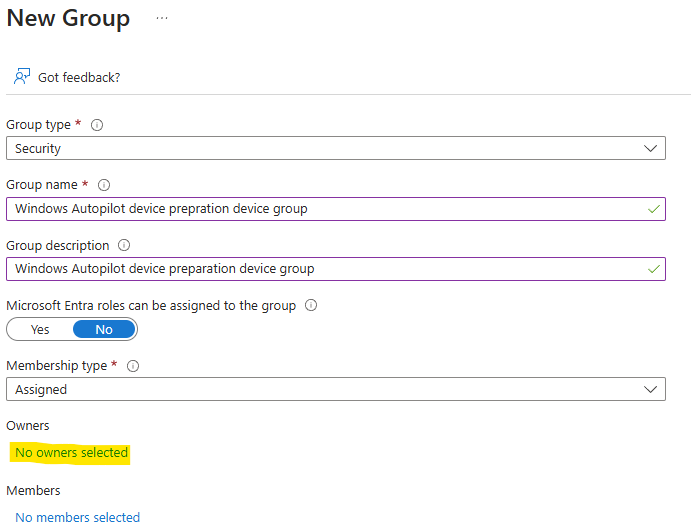Click the No members selected link
Screen dimensions: 691x529
point(78,517)
